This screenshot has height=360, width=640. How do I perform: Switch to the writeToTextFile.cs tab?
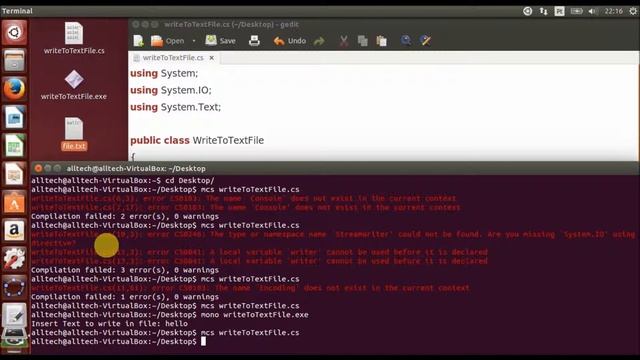173,58
